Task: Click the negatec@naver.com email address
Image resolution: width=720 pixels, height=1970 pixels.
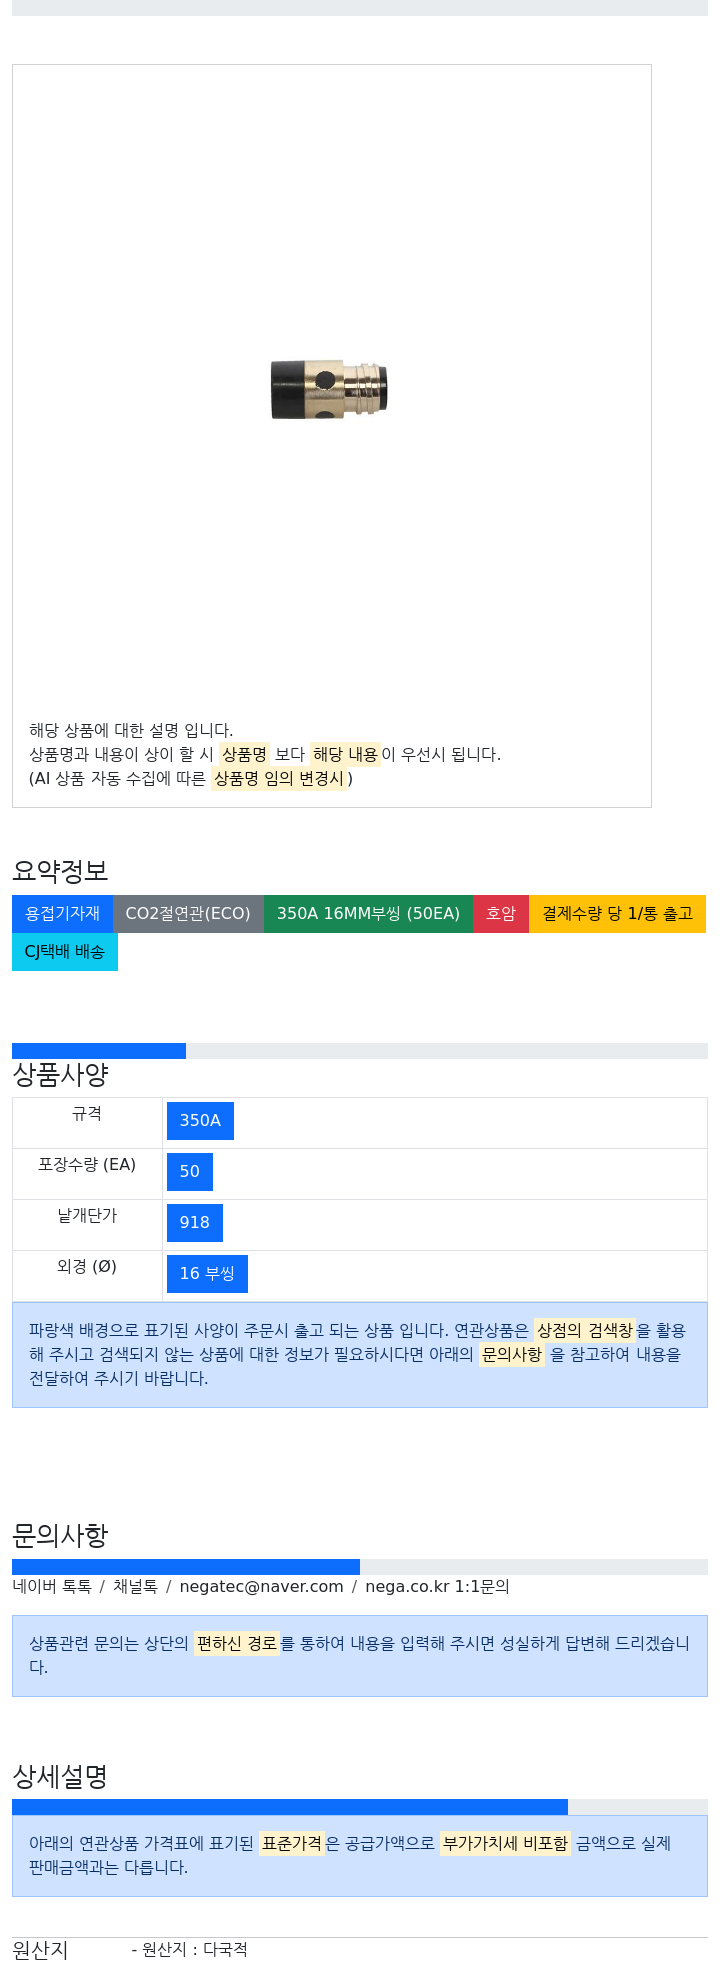Action: point(261,1586)
